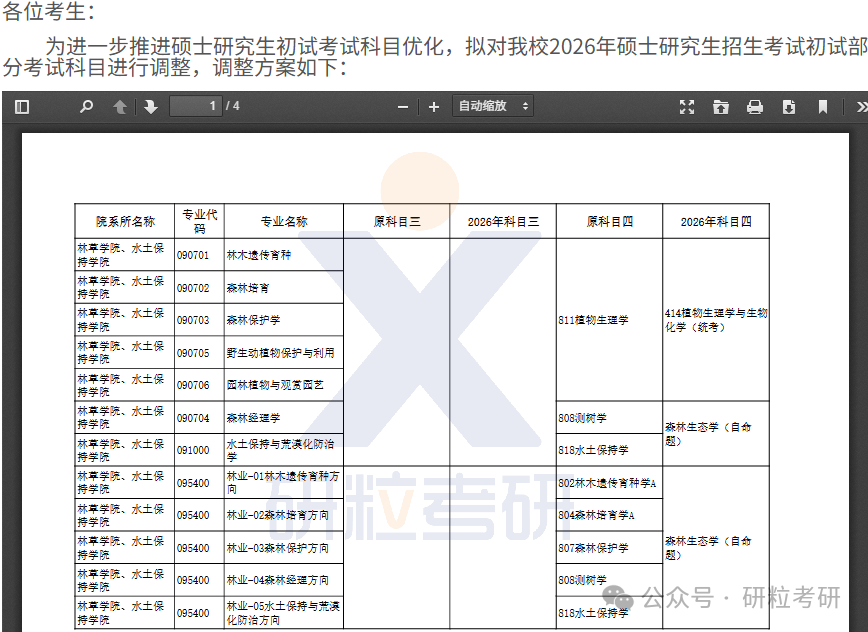Print the PDF document
This screenshot has height=632, width=868.
pos(755,107)
